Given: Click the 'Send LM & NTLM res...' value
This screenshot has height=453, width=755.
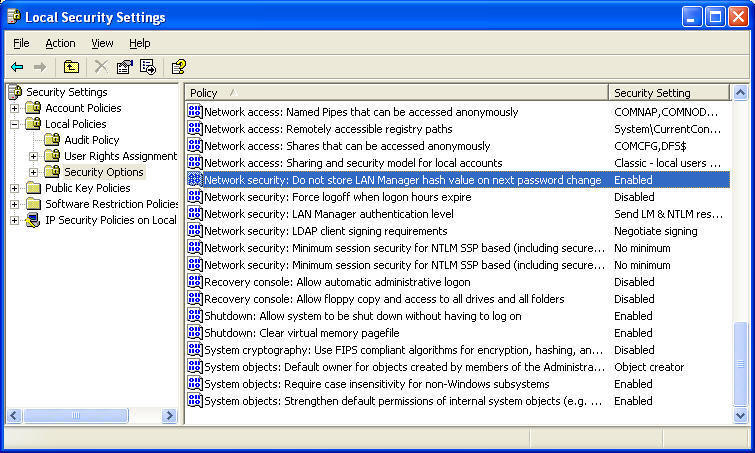Looking at the screenshot, I should (x=668, y=214).
